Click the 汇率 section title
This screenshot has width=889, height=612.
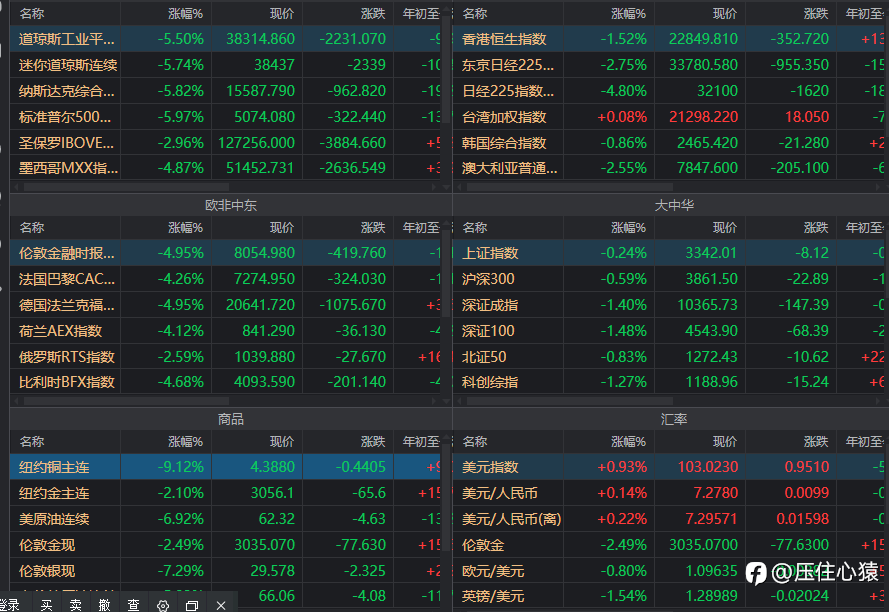674,419
